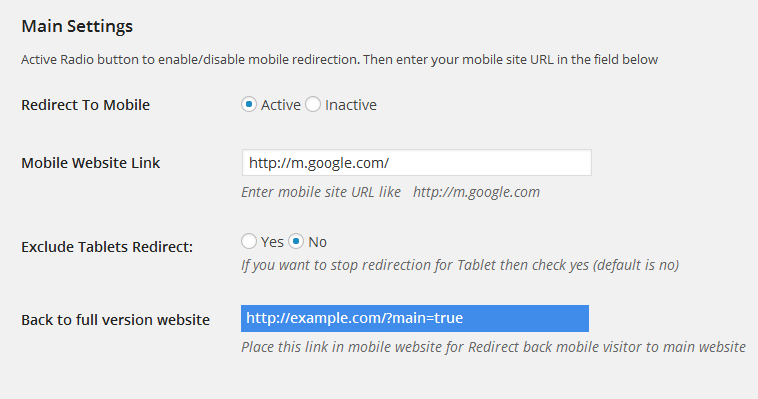Click the 'Redirect To Mobile' setting label

coord(86,105)
